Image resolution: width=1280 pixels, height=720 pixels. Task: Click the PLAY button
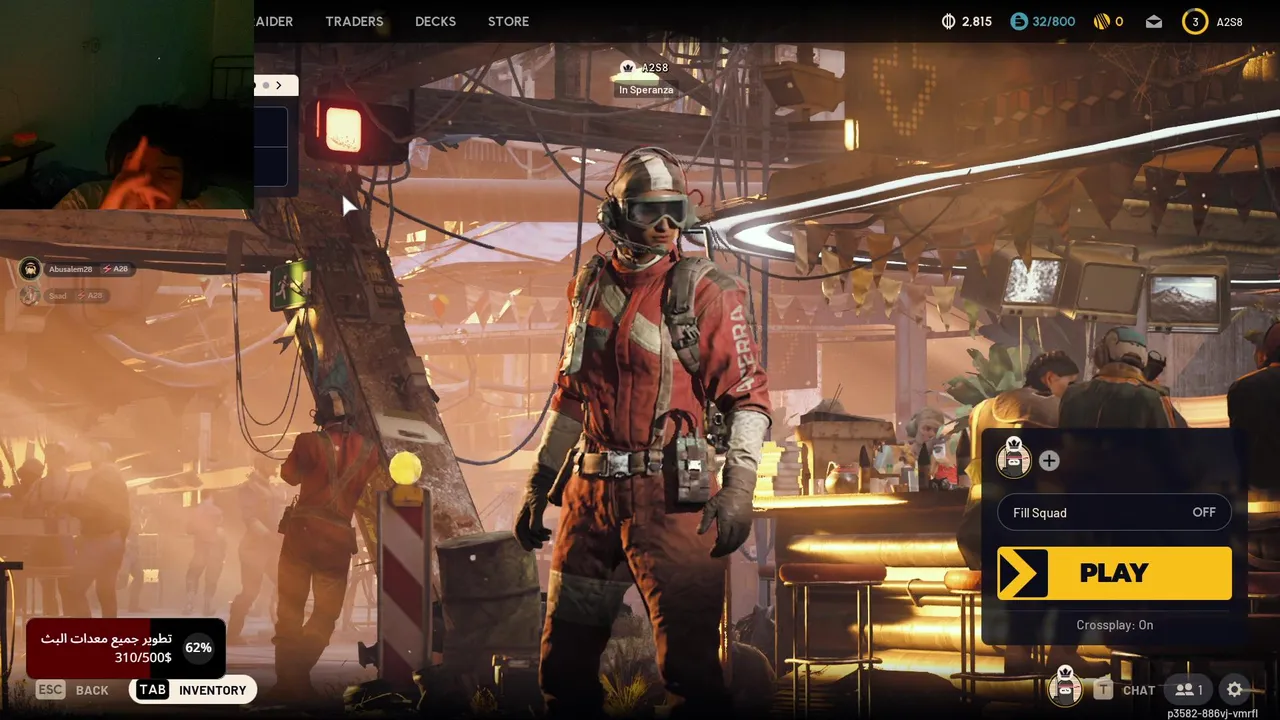click(1114, 573)
